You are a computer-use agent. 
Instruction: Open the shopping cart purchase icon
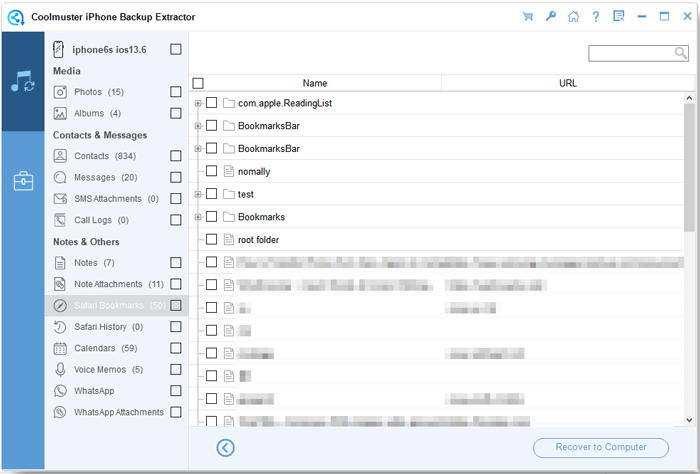tap(528, 17)
